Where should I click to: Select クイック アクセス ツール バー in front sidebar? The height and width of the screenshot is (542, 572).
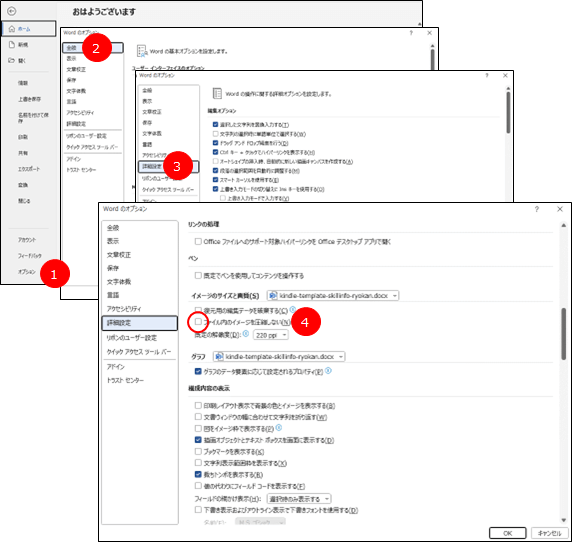tap(139, 352)
